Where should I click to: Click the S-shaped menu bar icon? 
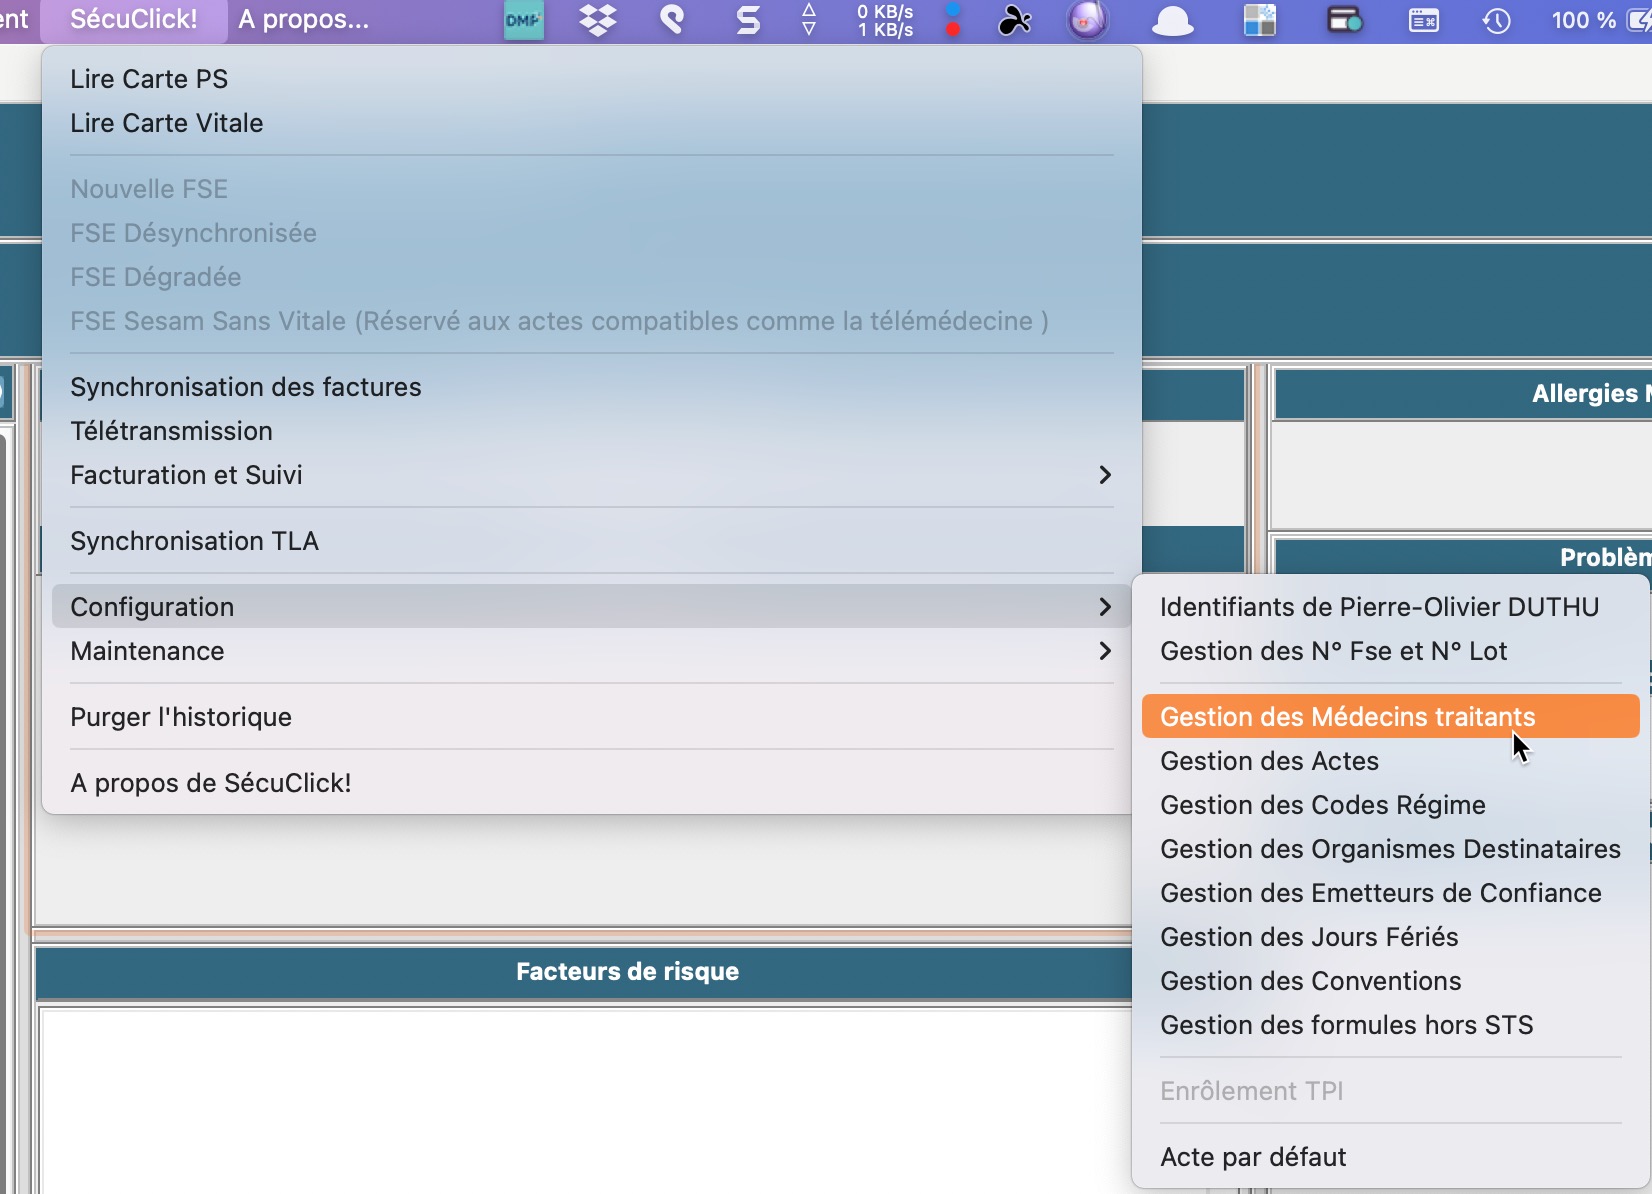(x=748, y=20)
